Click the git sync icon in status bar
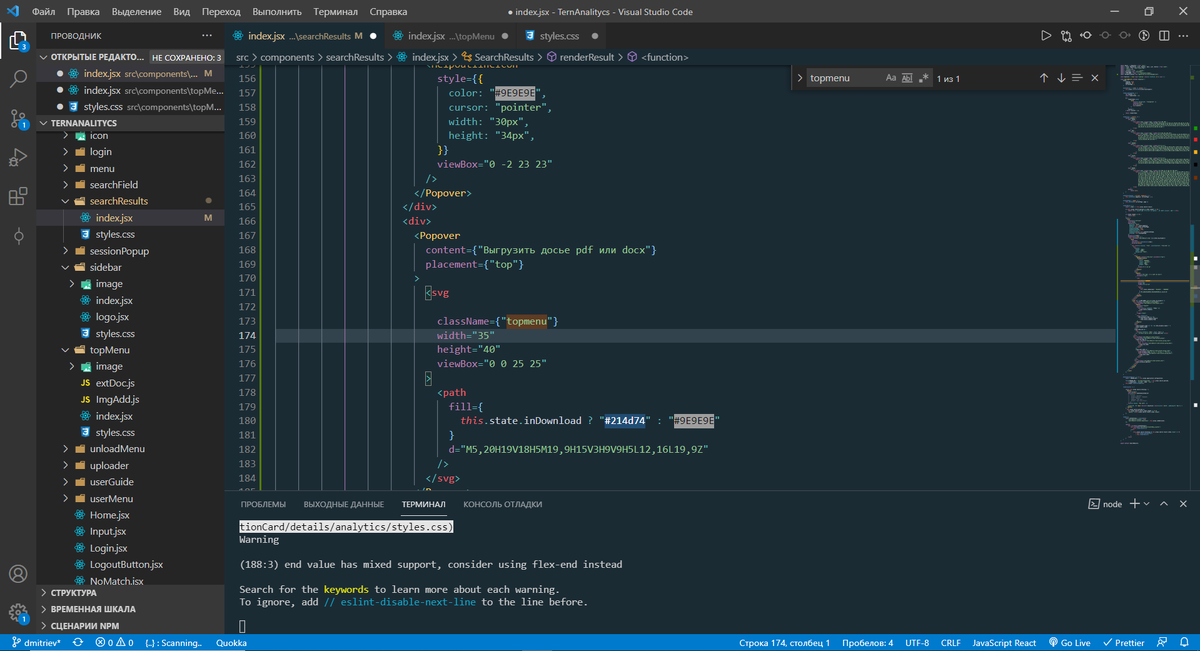This screenshot has width=1200, height=651. pos(76,643)
